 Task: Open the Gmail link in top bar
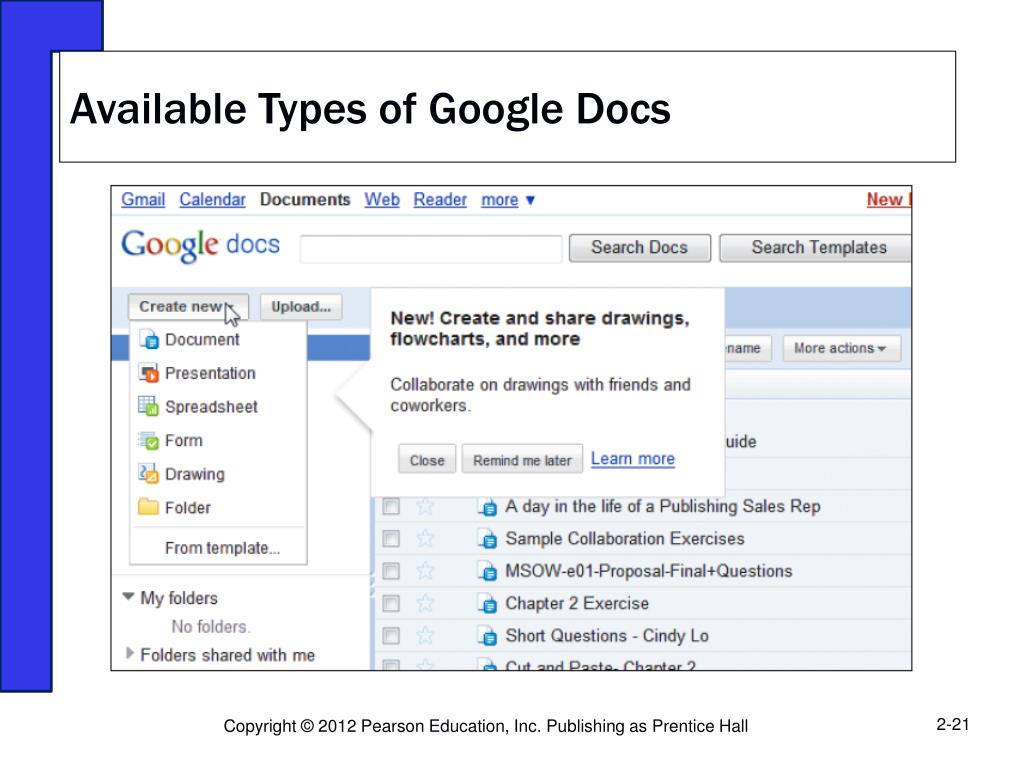pyautogui.click(x=143, y=200)
